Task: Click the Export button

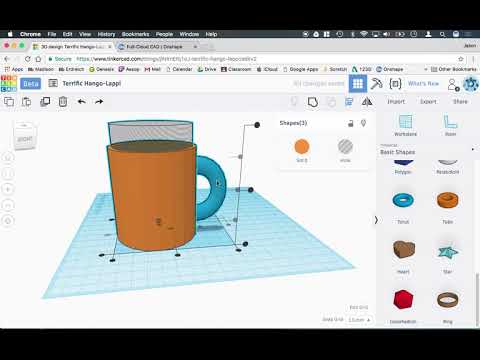Action: coord(428,101)
